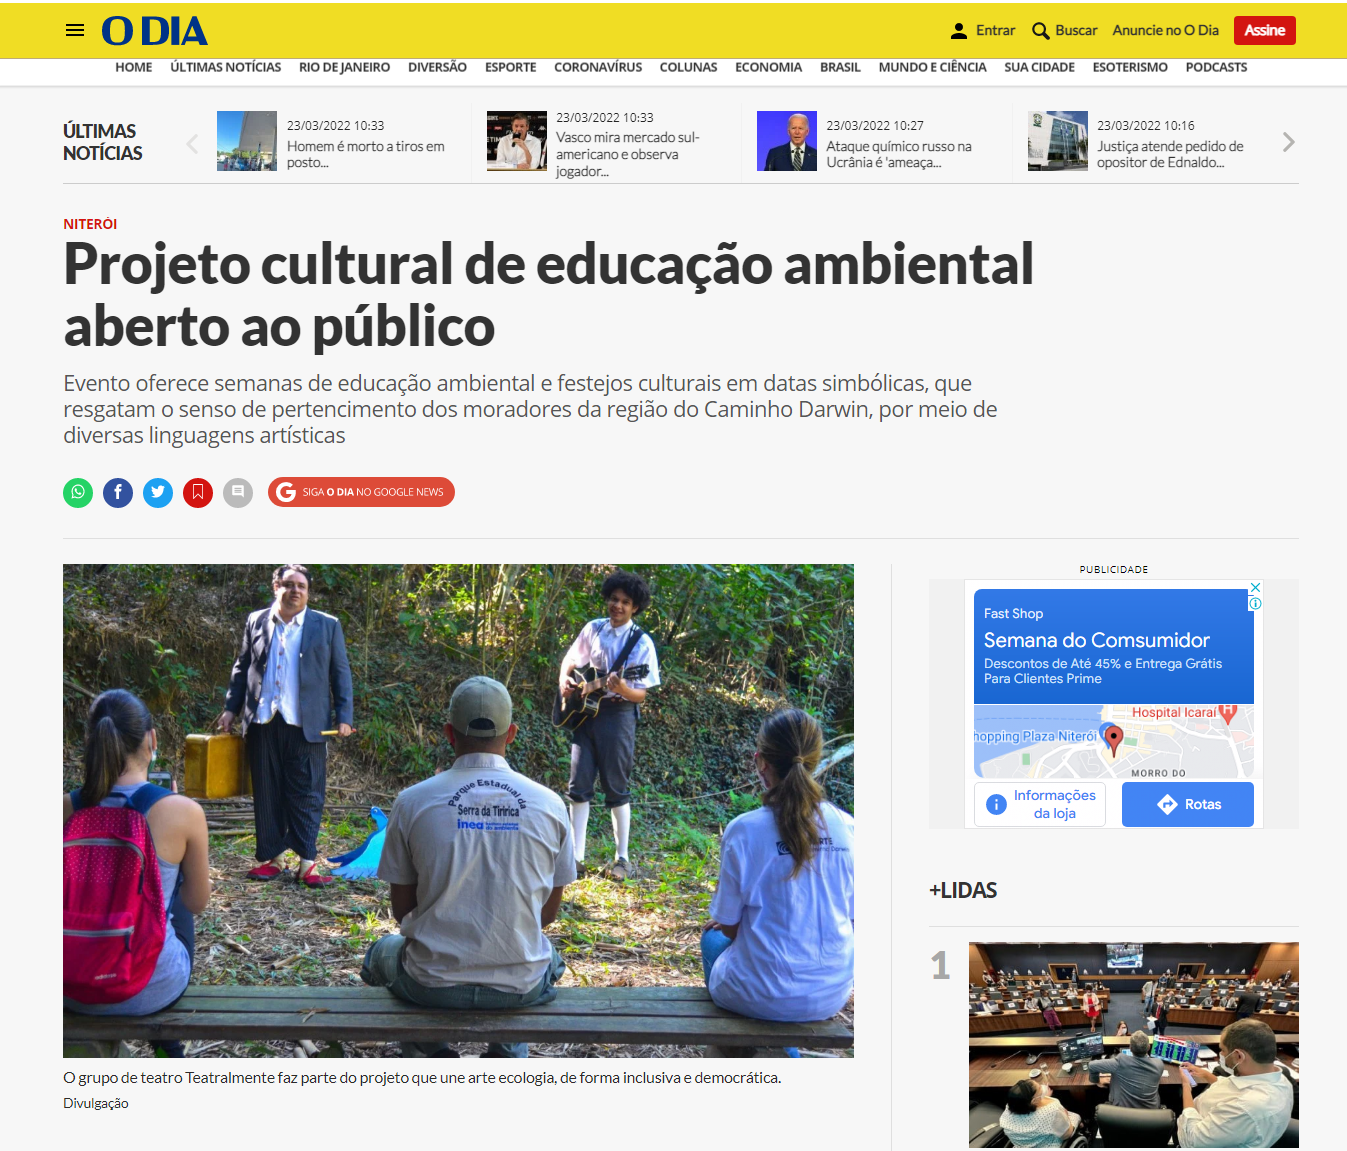Select the PODCASTS nav item
Image resolution: width=1347 pixels, height=1151 pixels.
(1216, 67)
